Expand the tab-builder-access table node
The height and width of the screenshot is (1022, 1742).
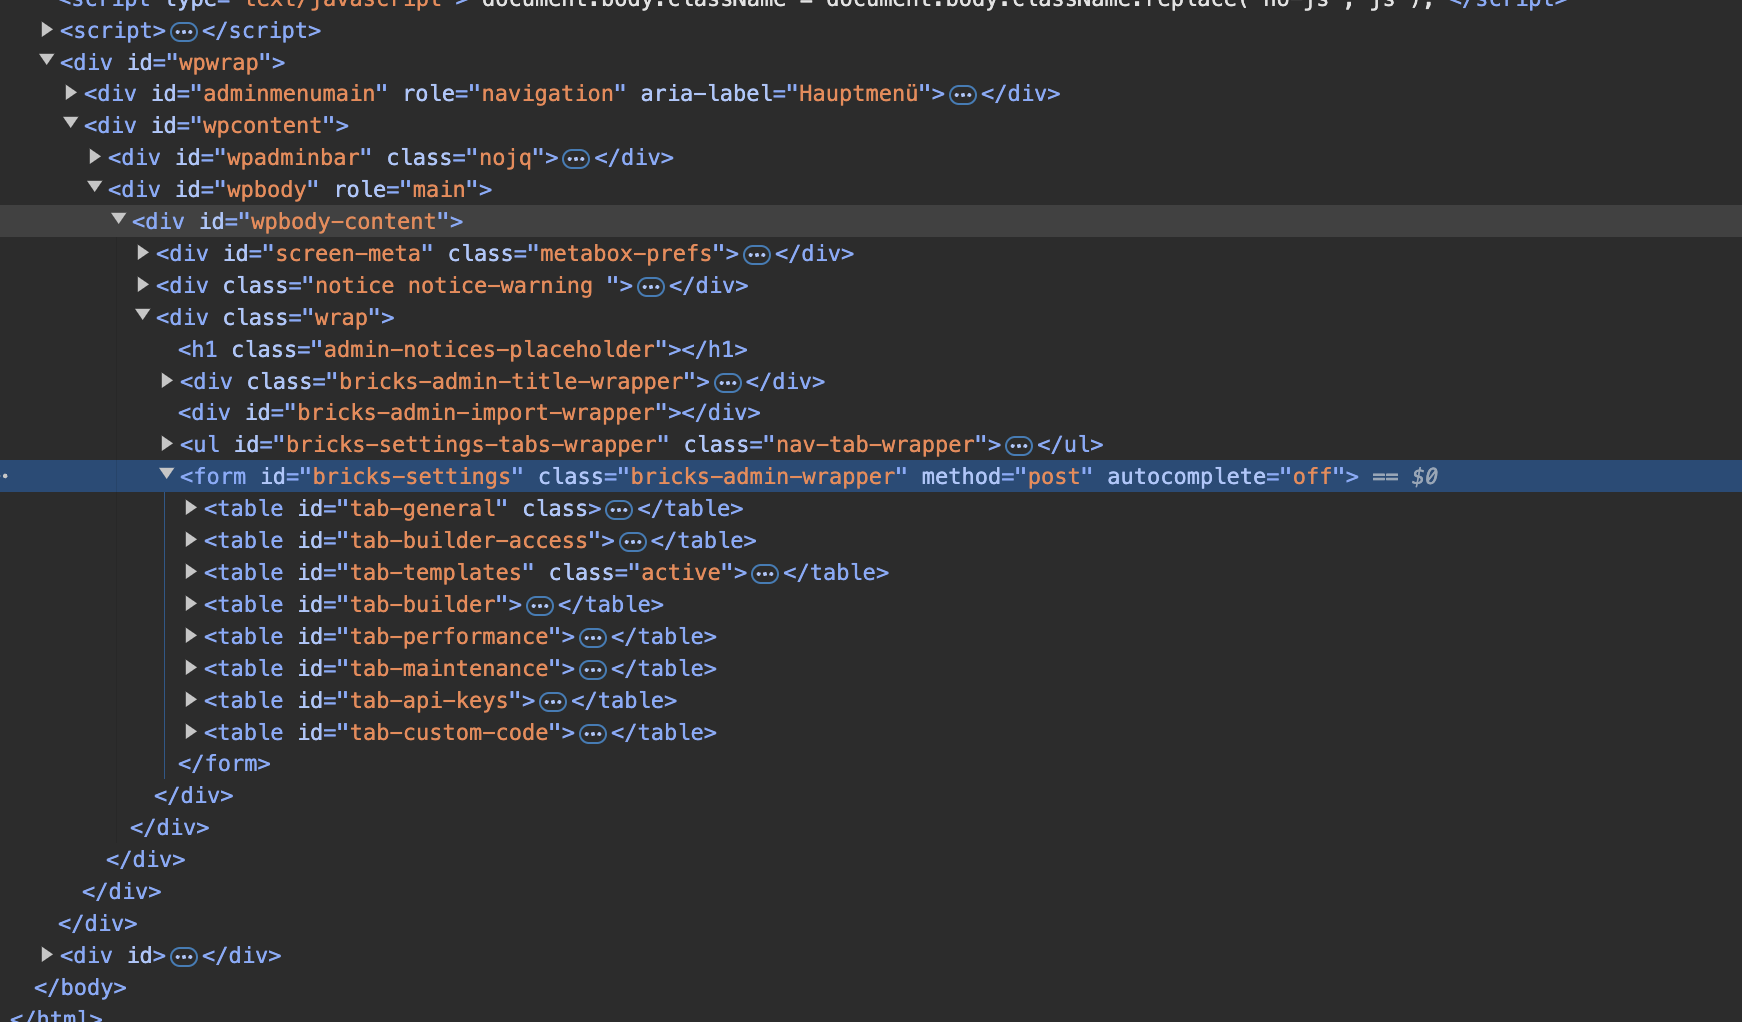click(x=190, y=539)
